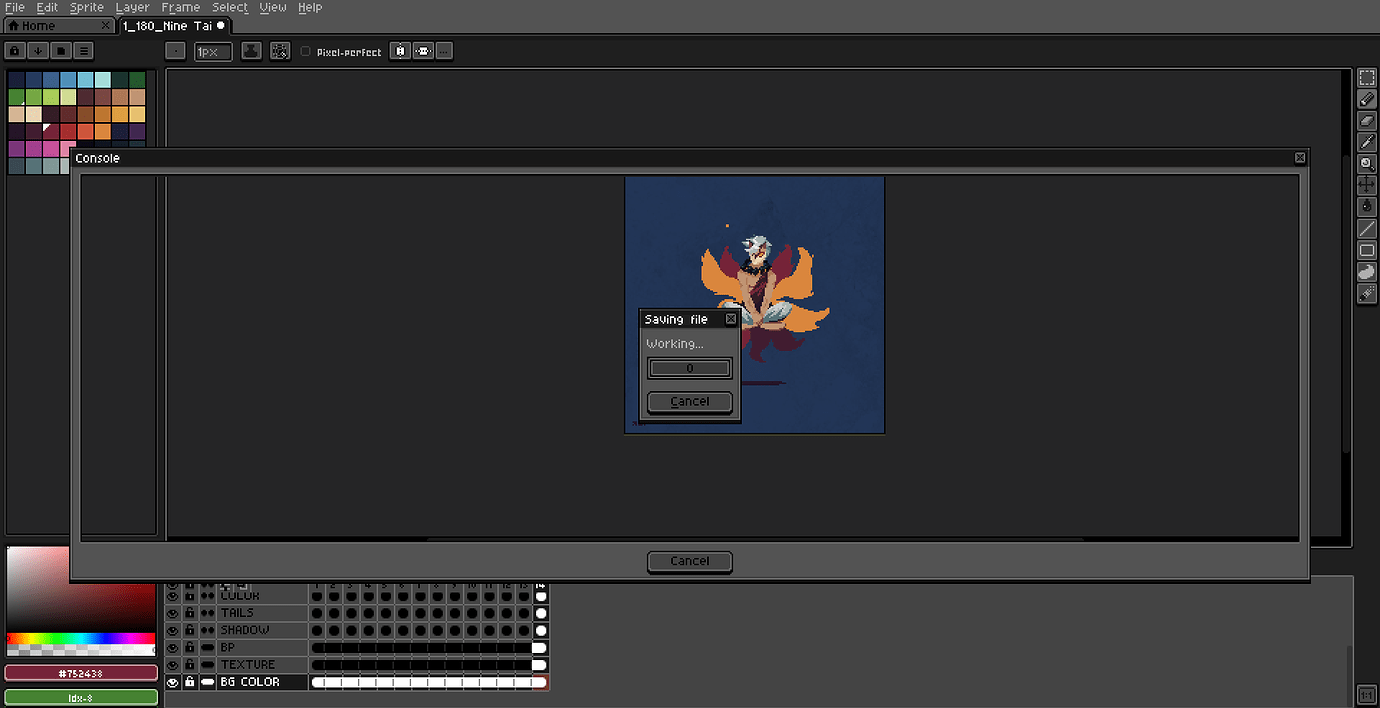The width and height of the screenshot is (1380, 708).
Task: Click Cancel at bottom of Console window
Action: (x=690, y=561)
